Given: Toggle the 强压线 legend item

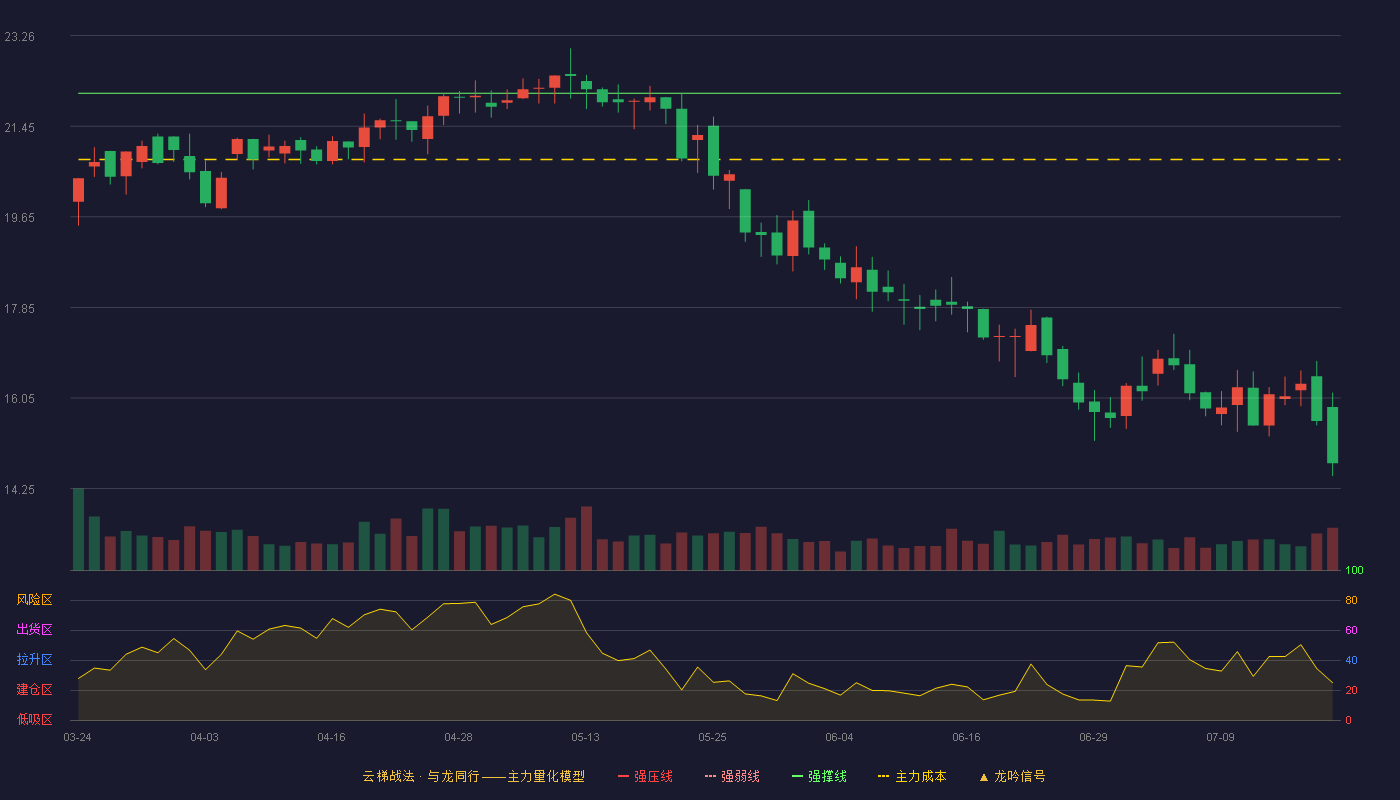Looking at the screenshot, I should 645,776.
